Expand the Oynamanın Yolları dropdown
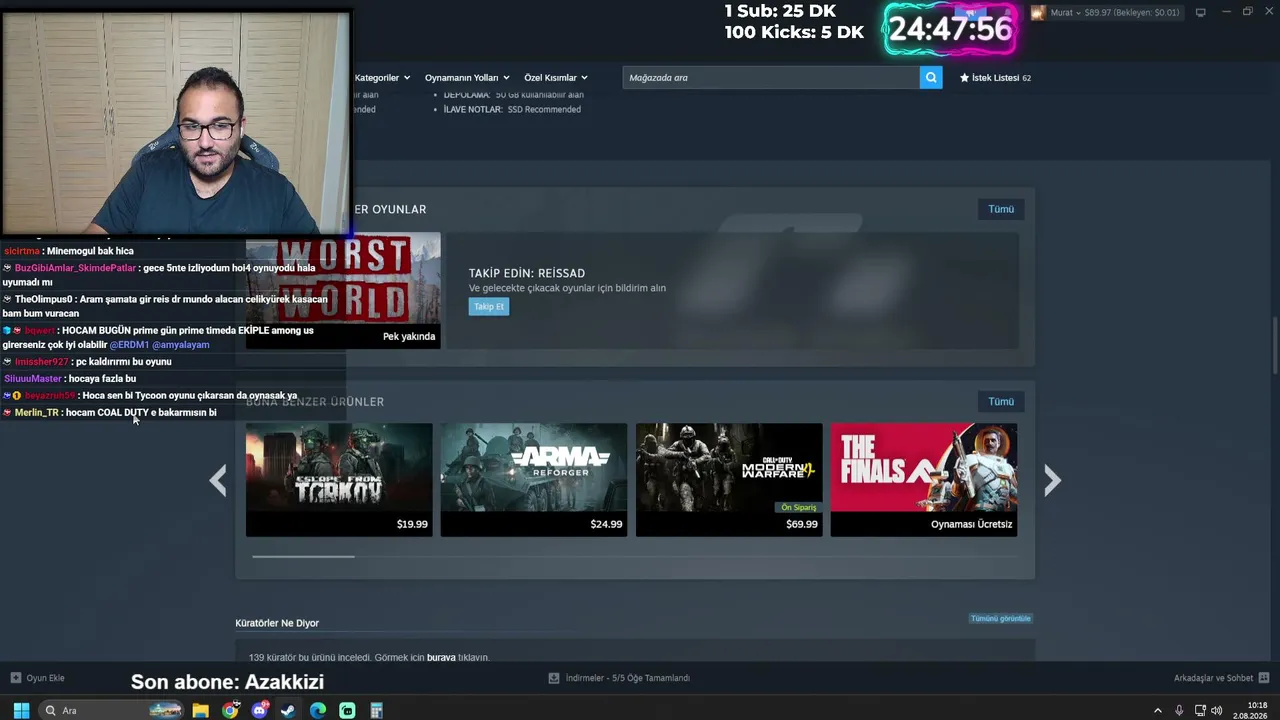The width and height of the screenshot is (1280, 720). tap(467, 77)
